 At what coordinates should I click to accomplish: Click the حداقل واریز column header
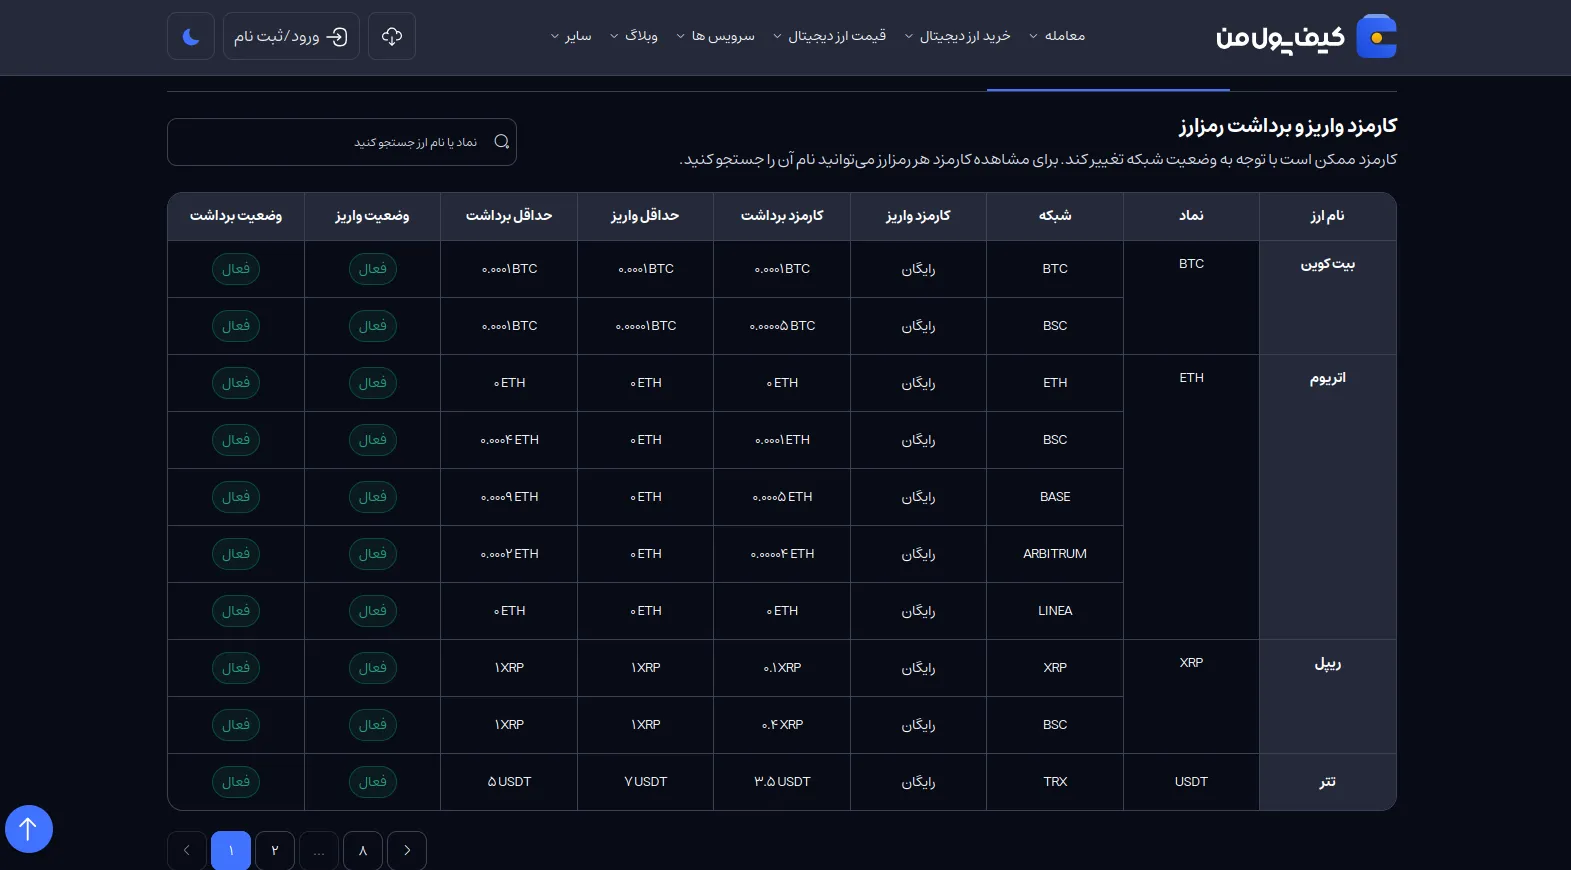(645, 216)
